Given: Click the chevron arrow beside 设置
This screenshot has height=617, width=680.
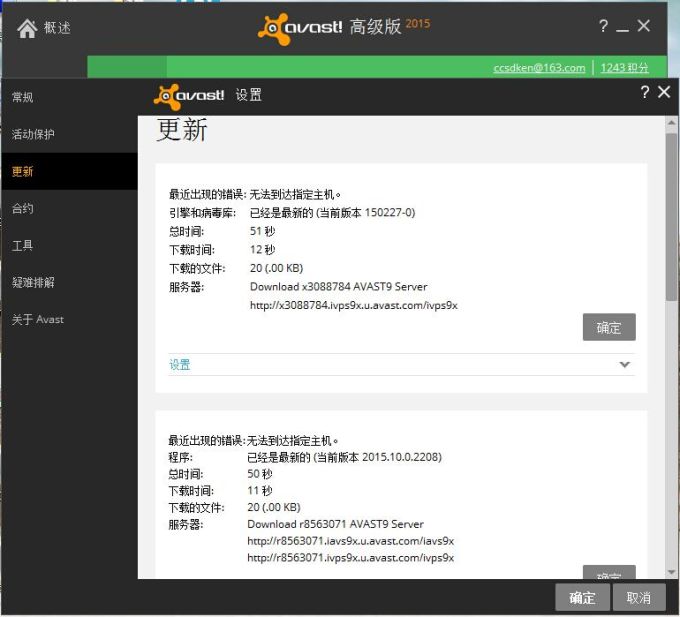Looking at the screenshot, I should tap(624, 365).
